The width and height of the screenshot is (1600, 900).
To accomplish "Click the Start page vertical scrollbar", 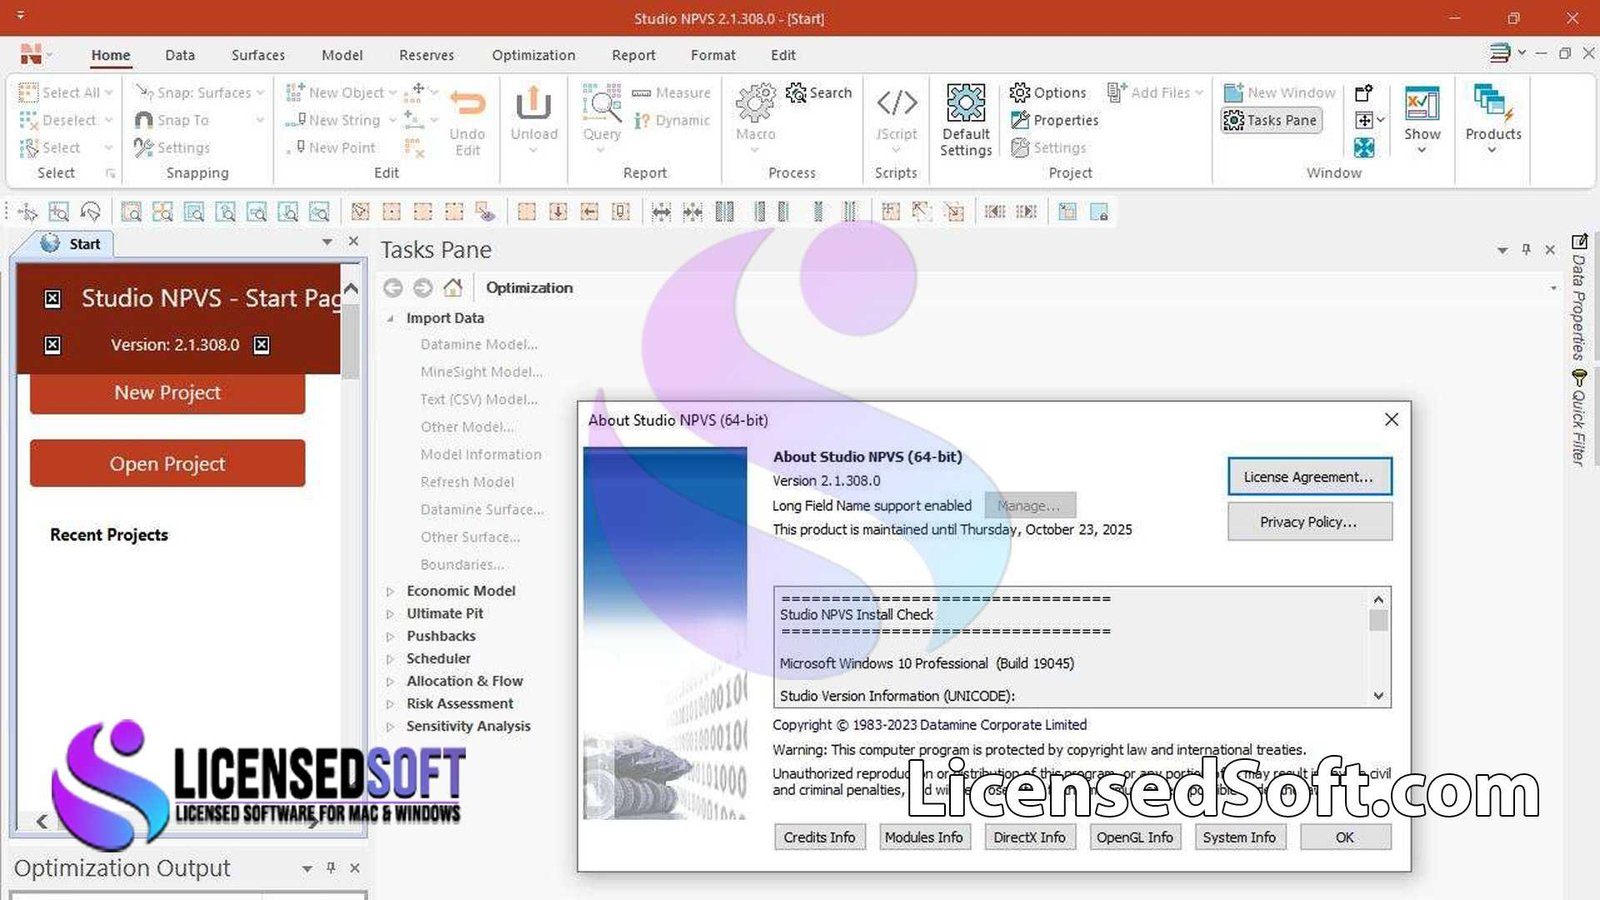I will click(350, 343).
